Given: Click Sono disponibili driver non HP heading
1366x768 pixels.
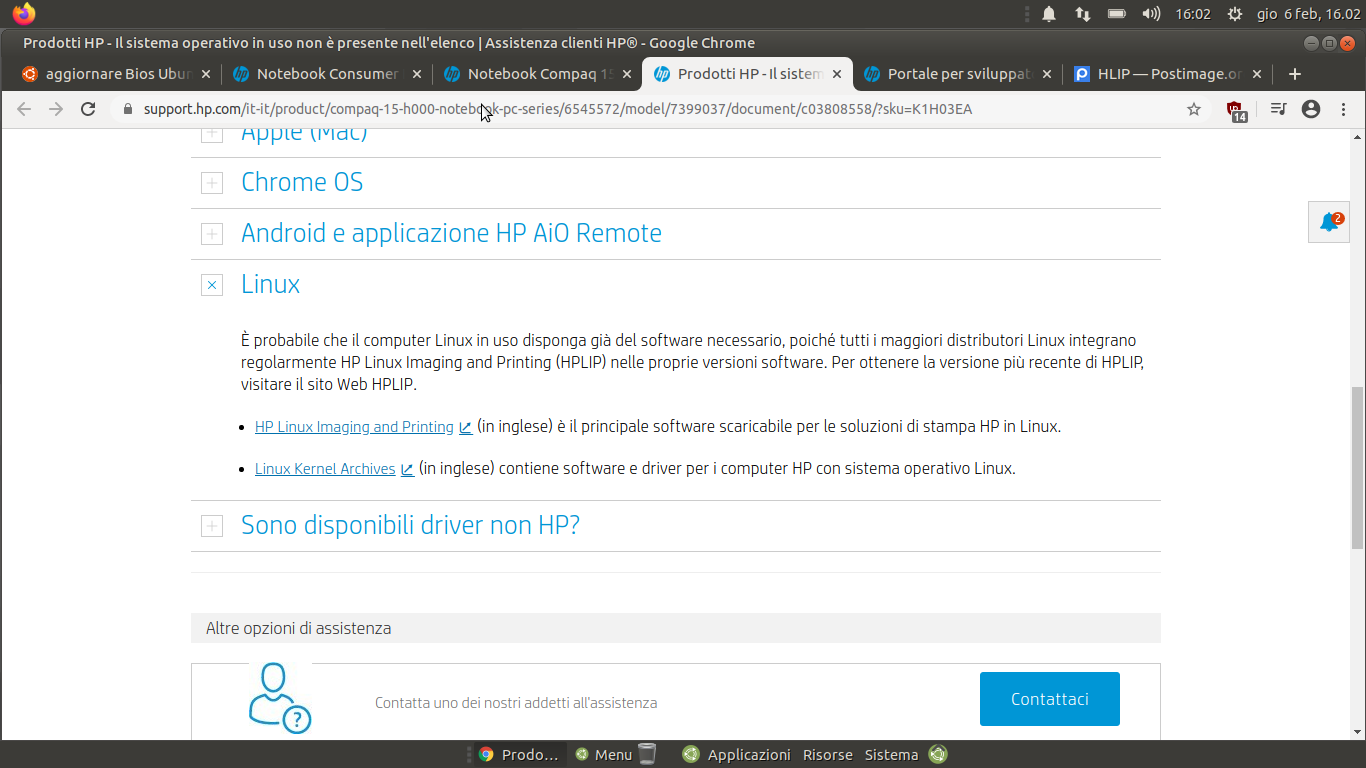Looking at the screenshot, I should click(x=411, y=526).
